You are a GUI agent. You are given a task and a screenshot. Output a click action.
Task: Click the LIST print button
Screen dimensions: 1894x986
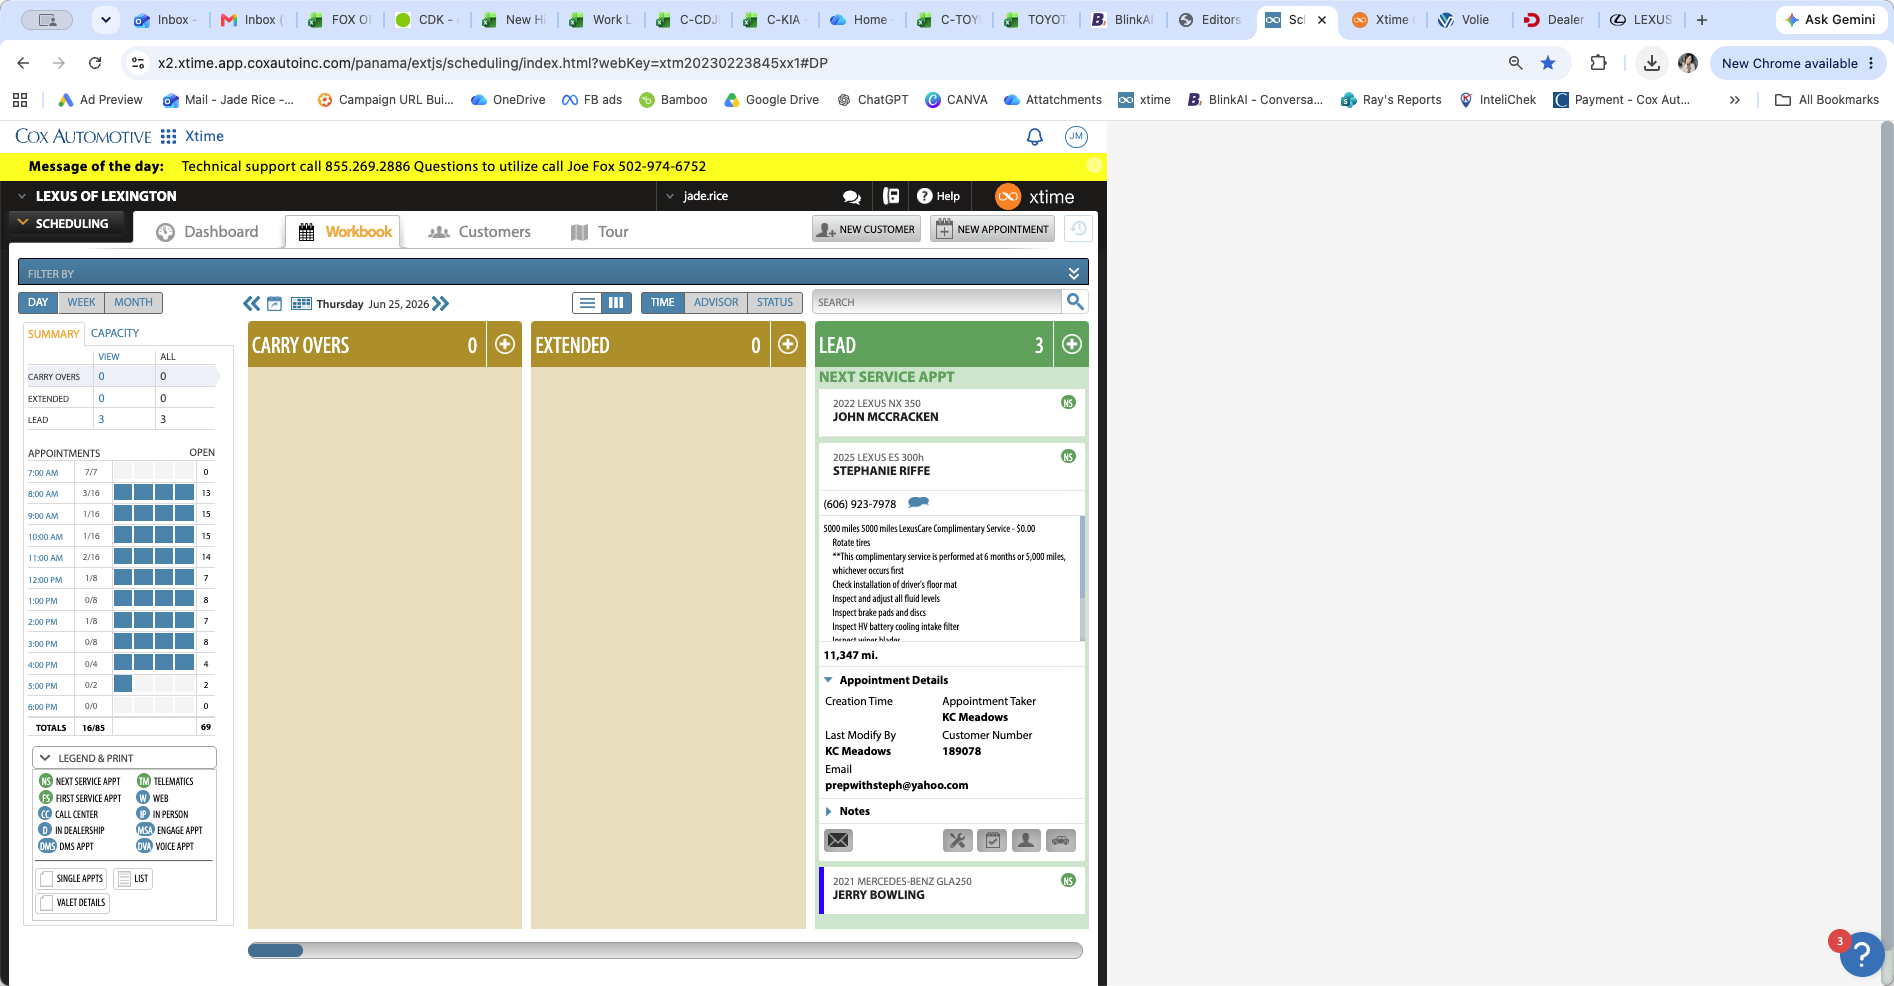pos(133,878)
